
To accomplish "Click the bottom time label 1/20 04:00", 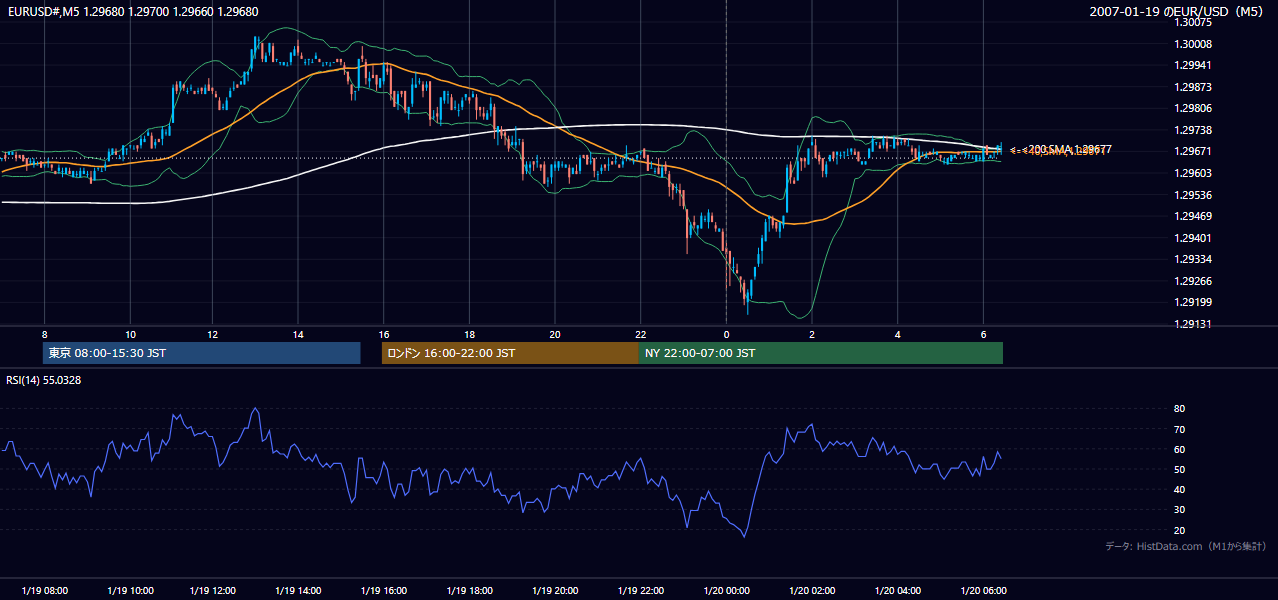I will (x=897, y=591).
